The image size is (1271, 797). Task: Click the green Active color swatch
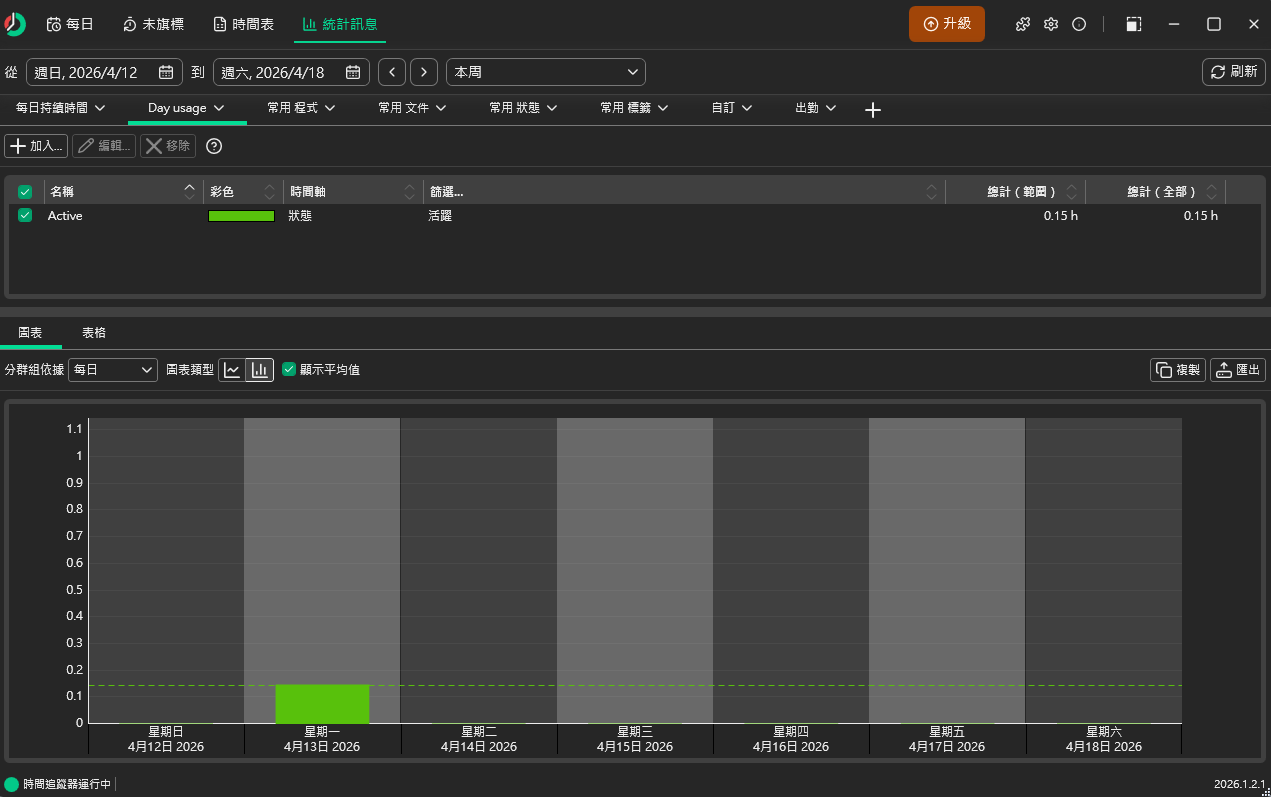tap(241, 216)
